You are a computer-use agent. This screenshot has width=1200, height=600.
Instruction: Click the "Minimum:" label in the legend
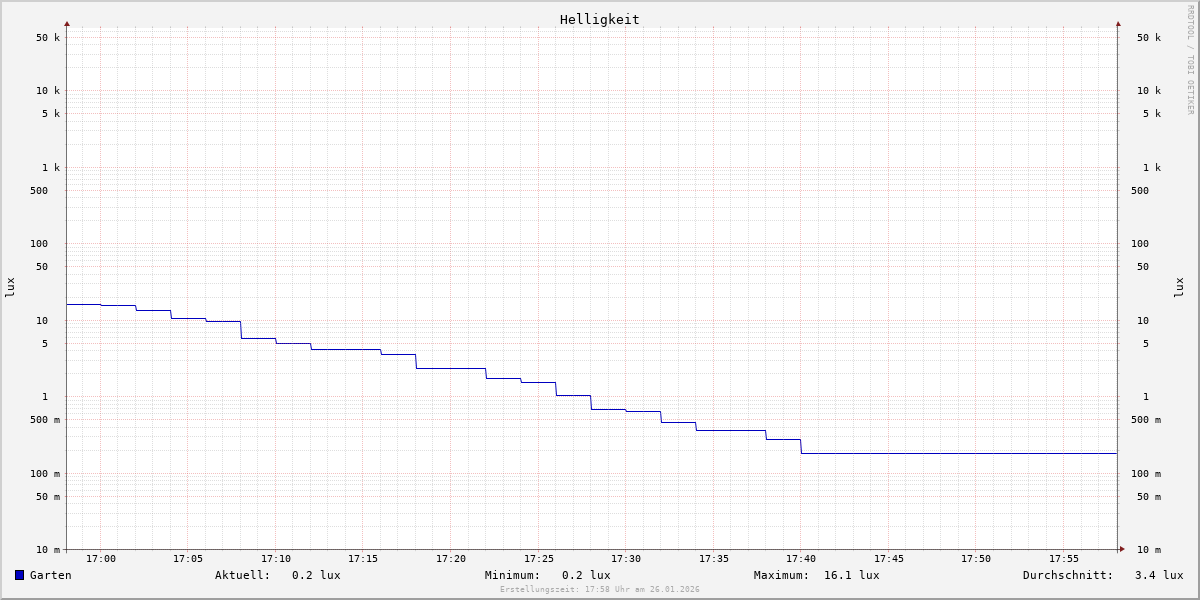[513, 575]
